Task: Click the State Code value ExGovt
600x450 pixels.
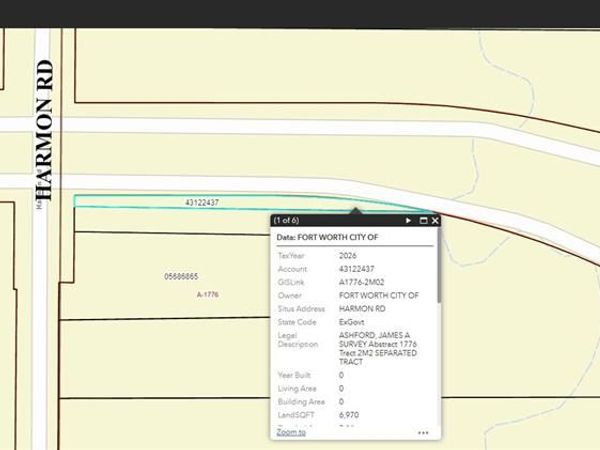Action: 351,322
